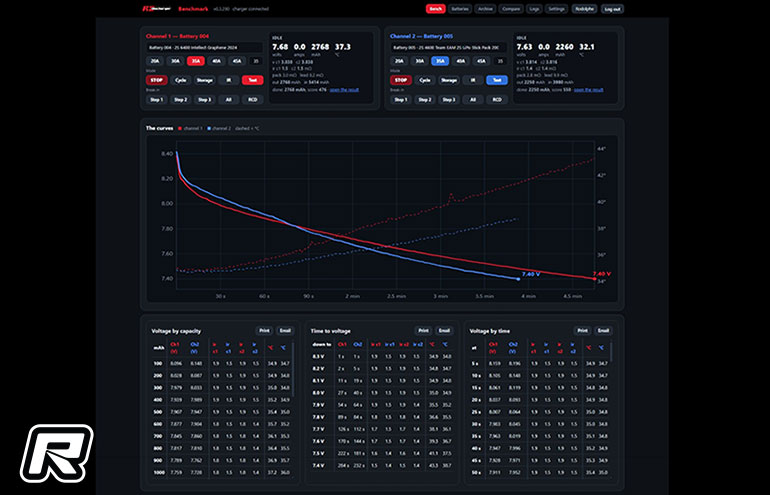Click the Red RC logo watermark
Screen dimensions: 770x495
point(57,454)
